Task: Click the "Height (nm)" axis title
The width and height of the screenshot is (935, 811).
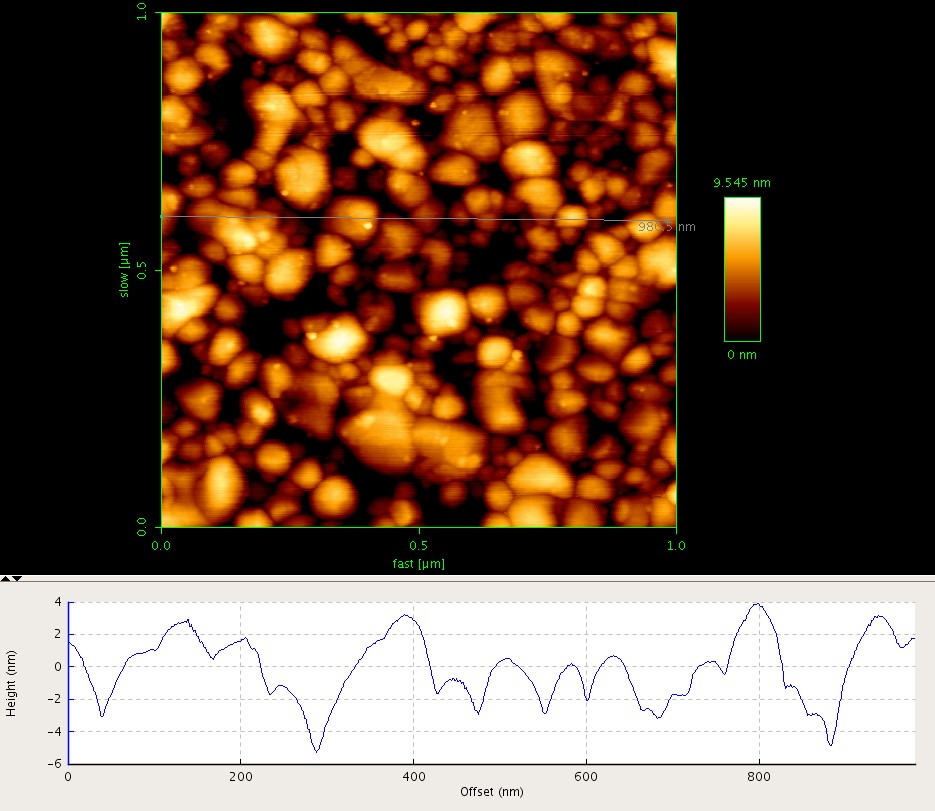Action: [12, 681]
